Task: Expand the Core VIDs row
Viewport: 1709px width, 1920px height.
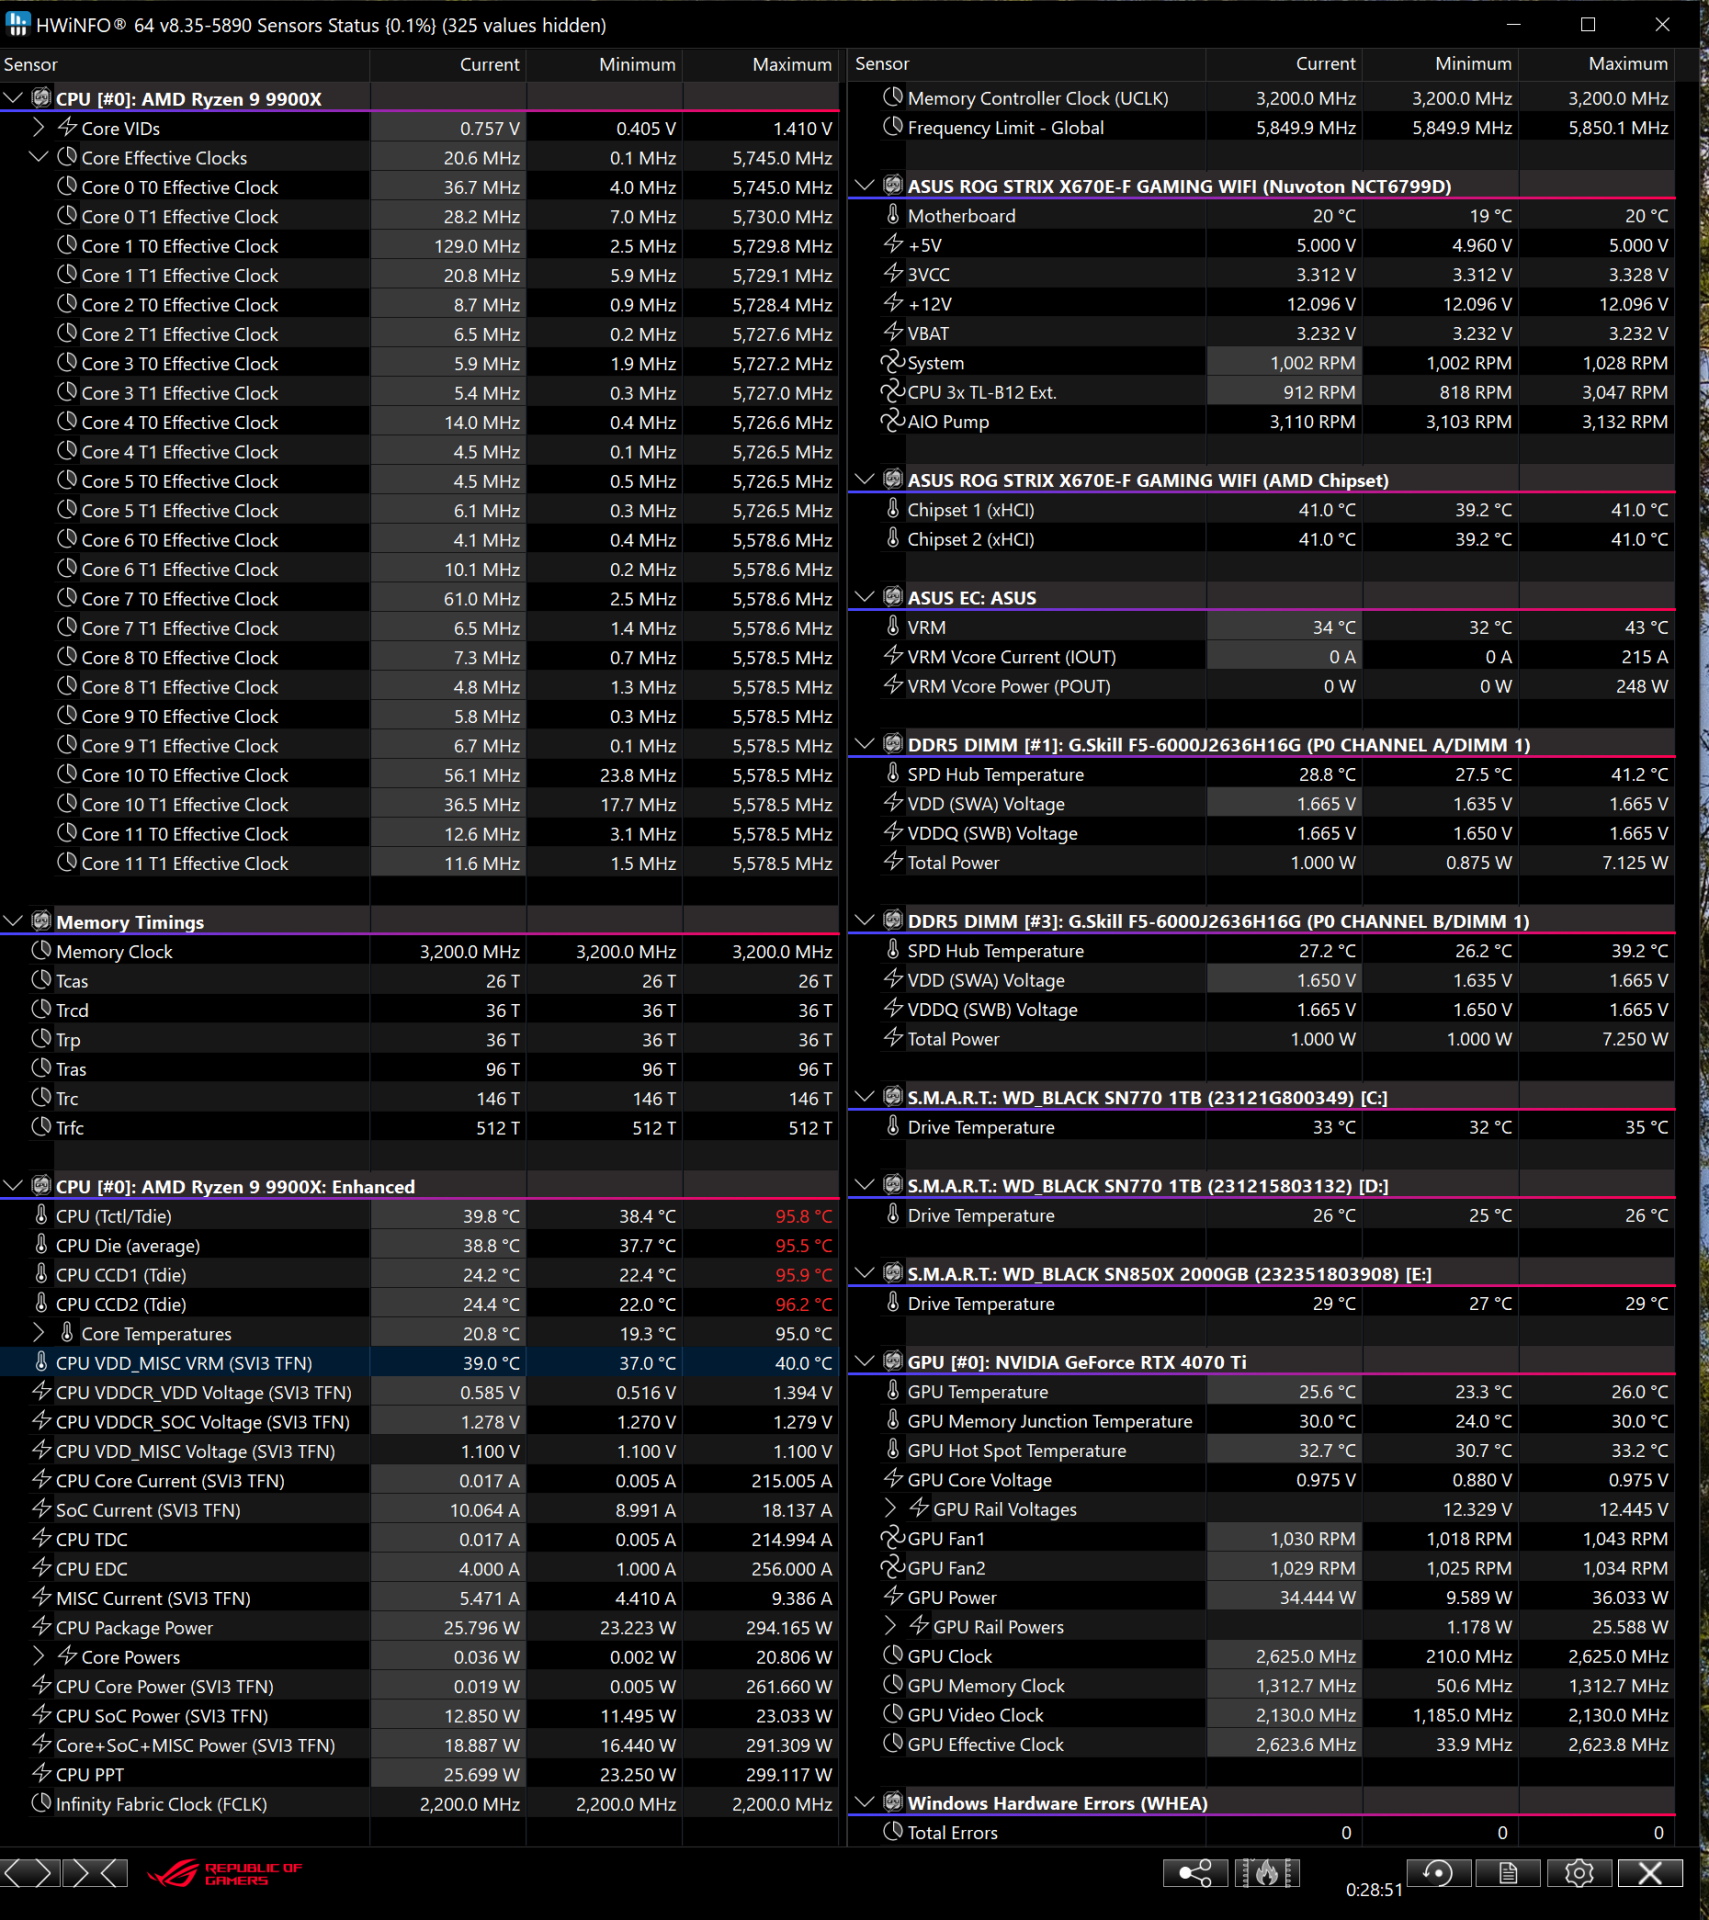Action: (x=38, y=127)
